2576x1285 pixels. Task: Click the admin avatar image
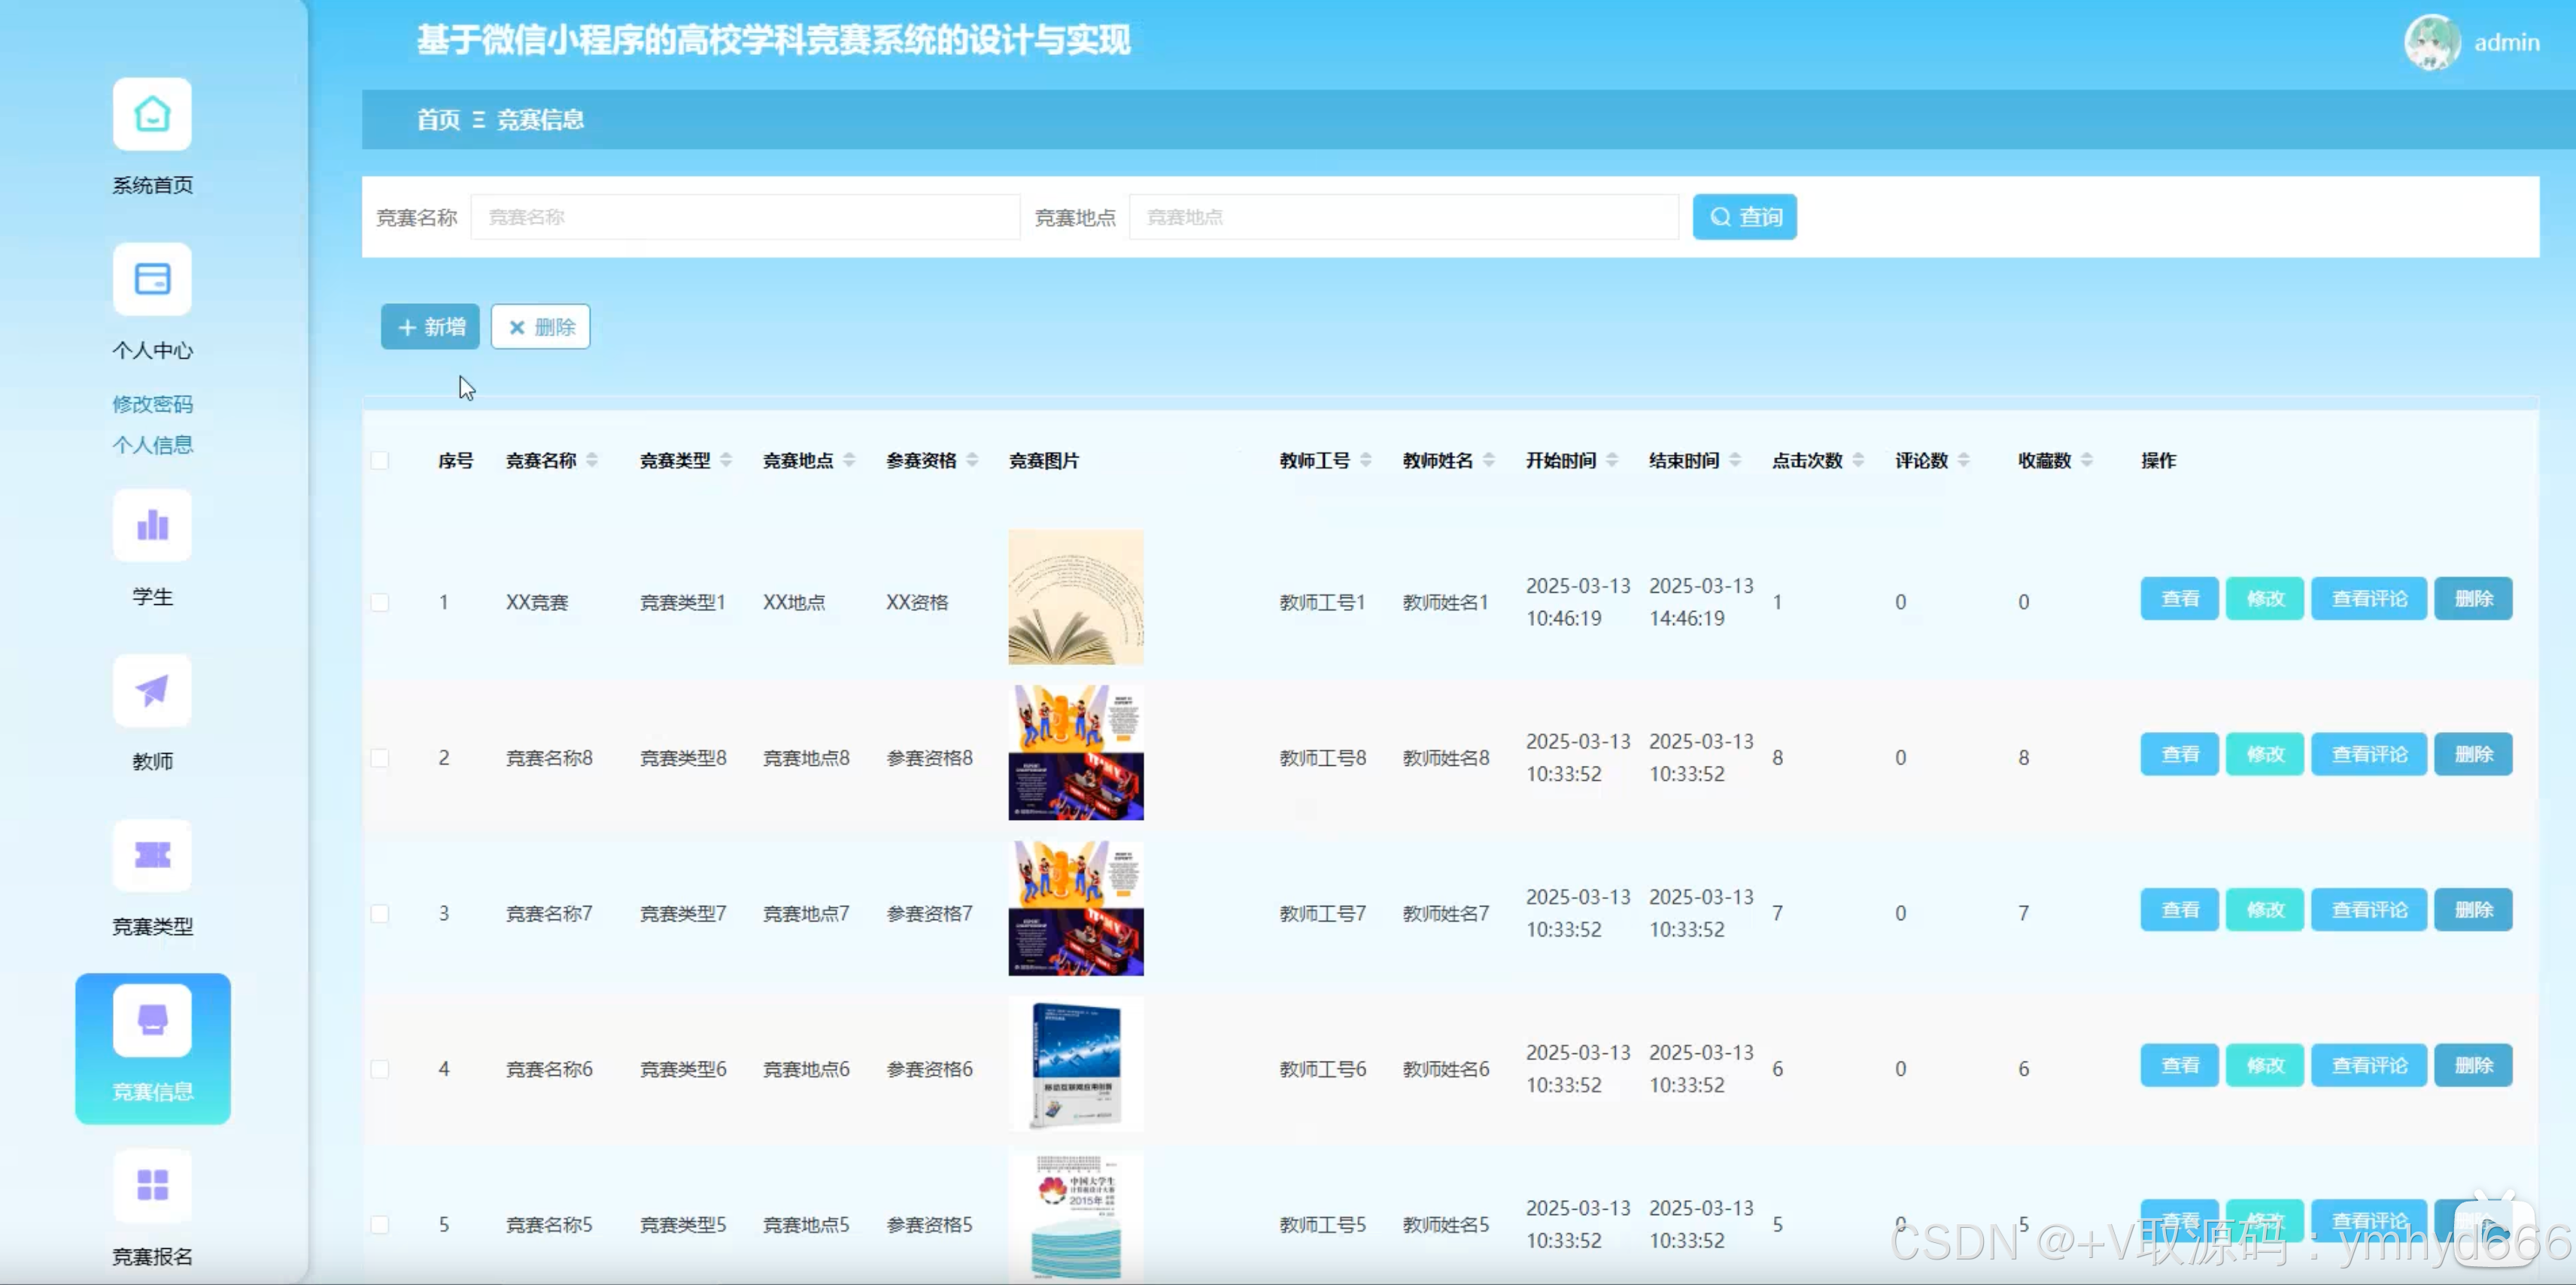(2432, 42)
